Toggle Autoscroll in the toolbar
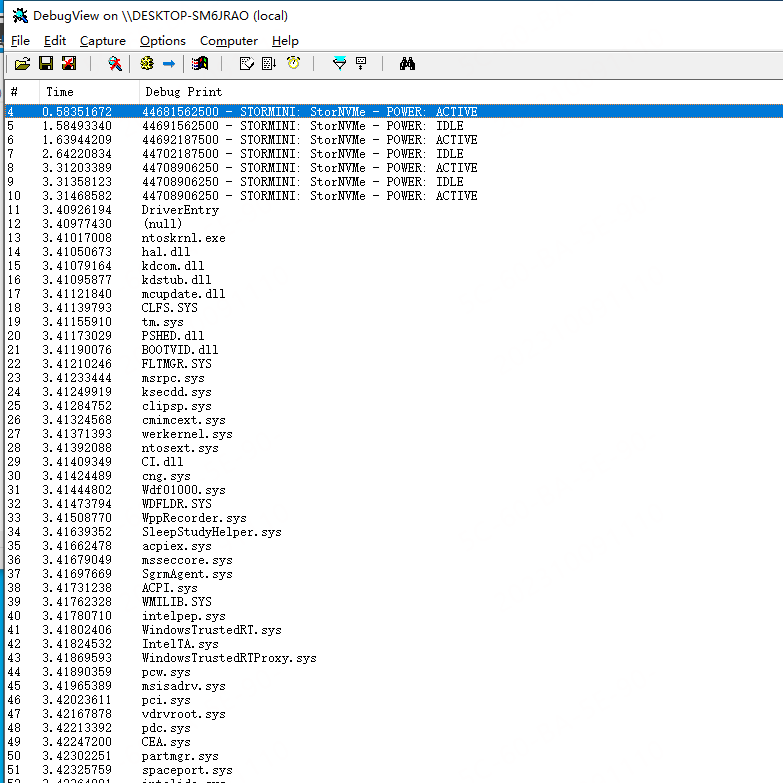 269,64
